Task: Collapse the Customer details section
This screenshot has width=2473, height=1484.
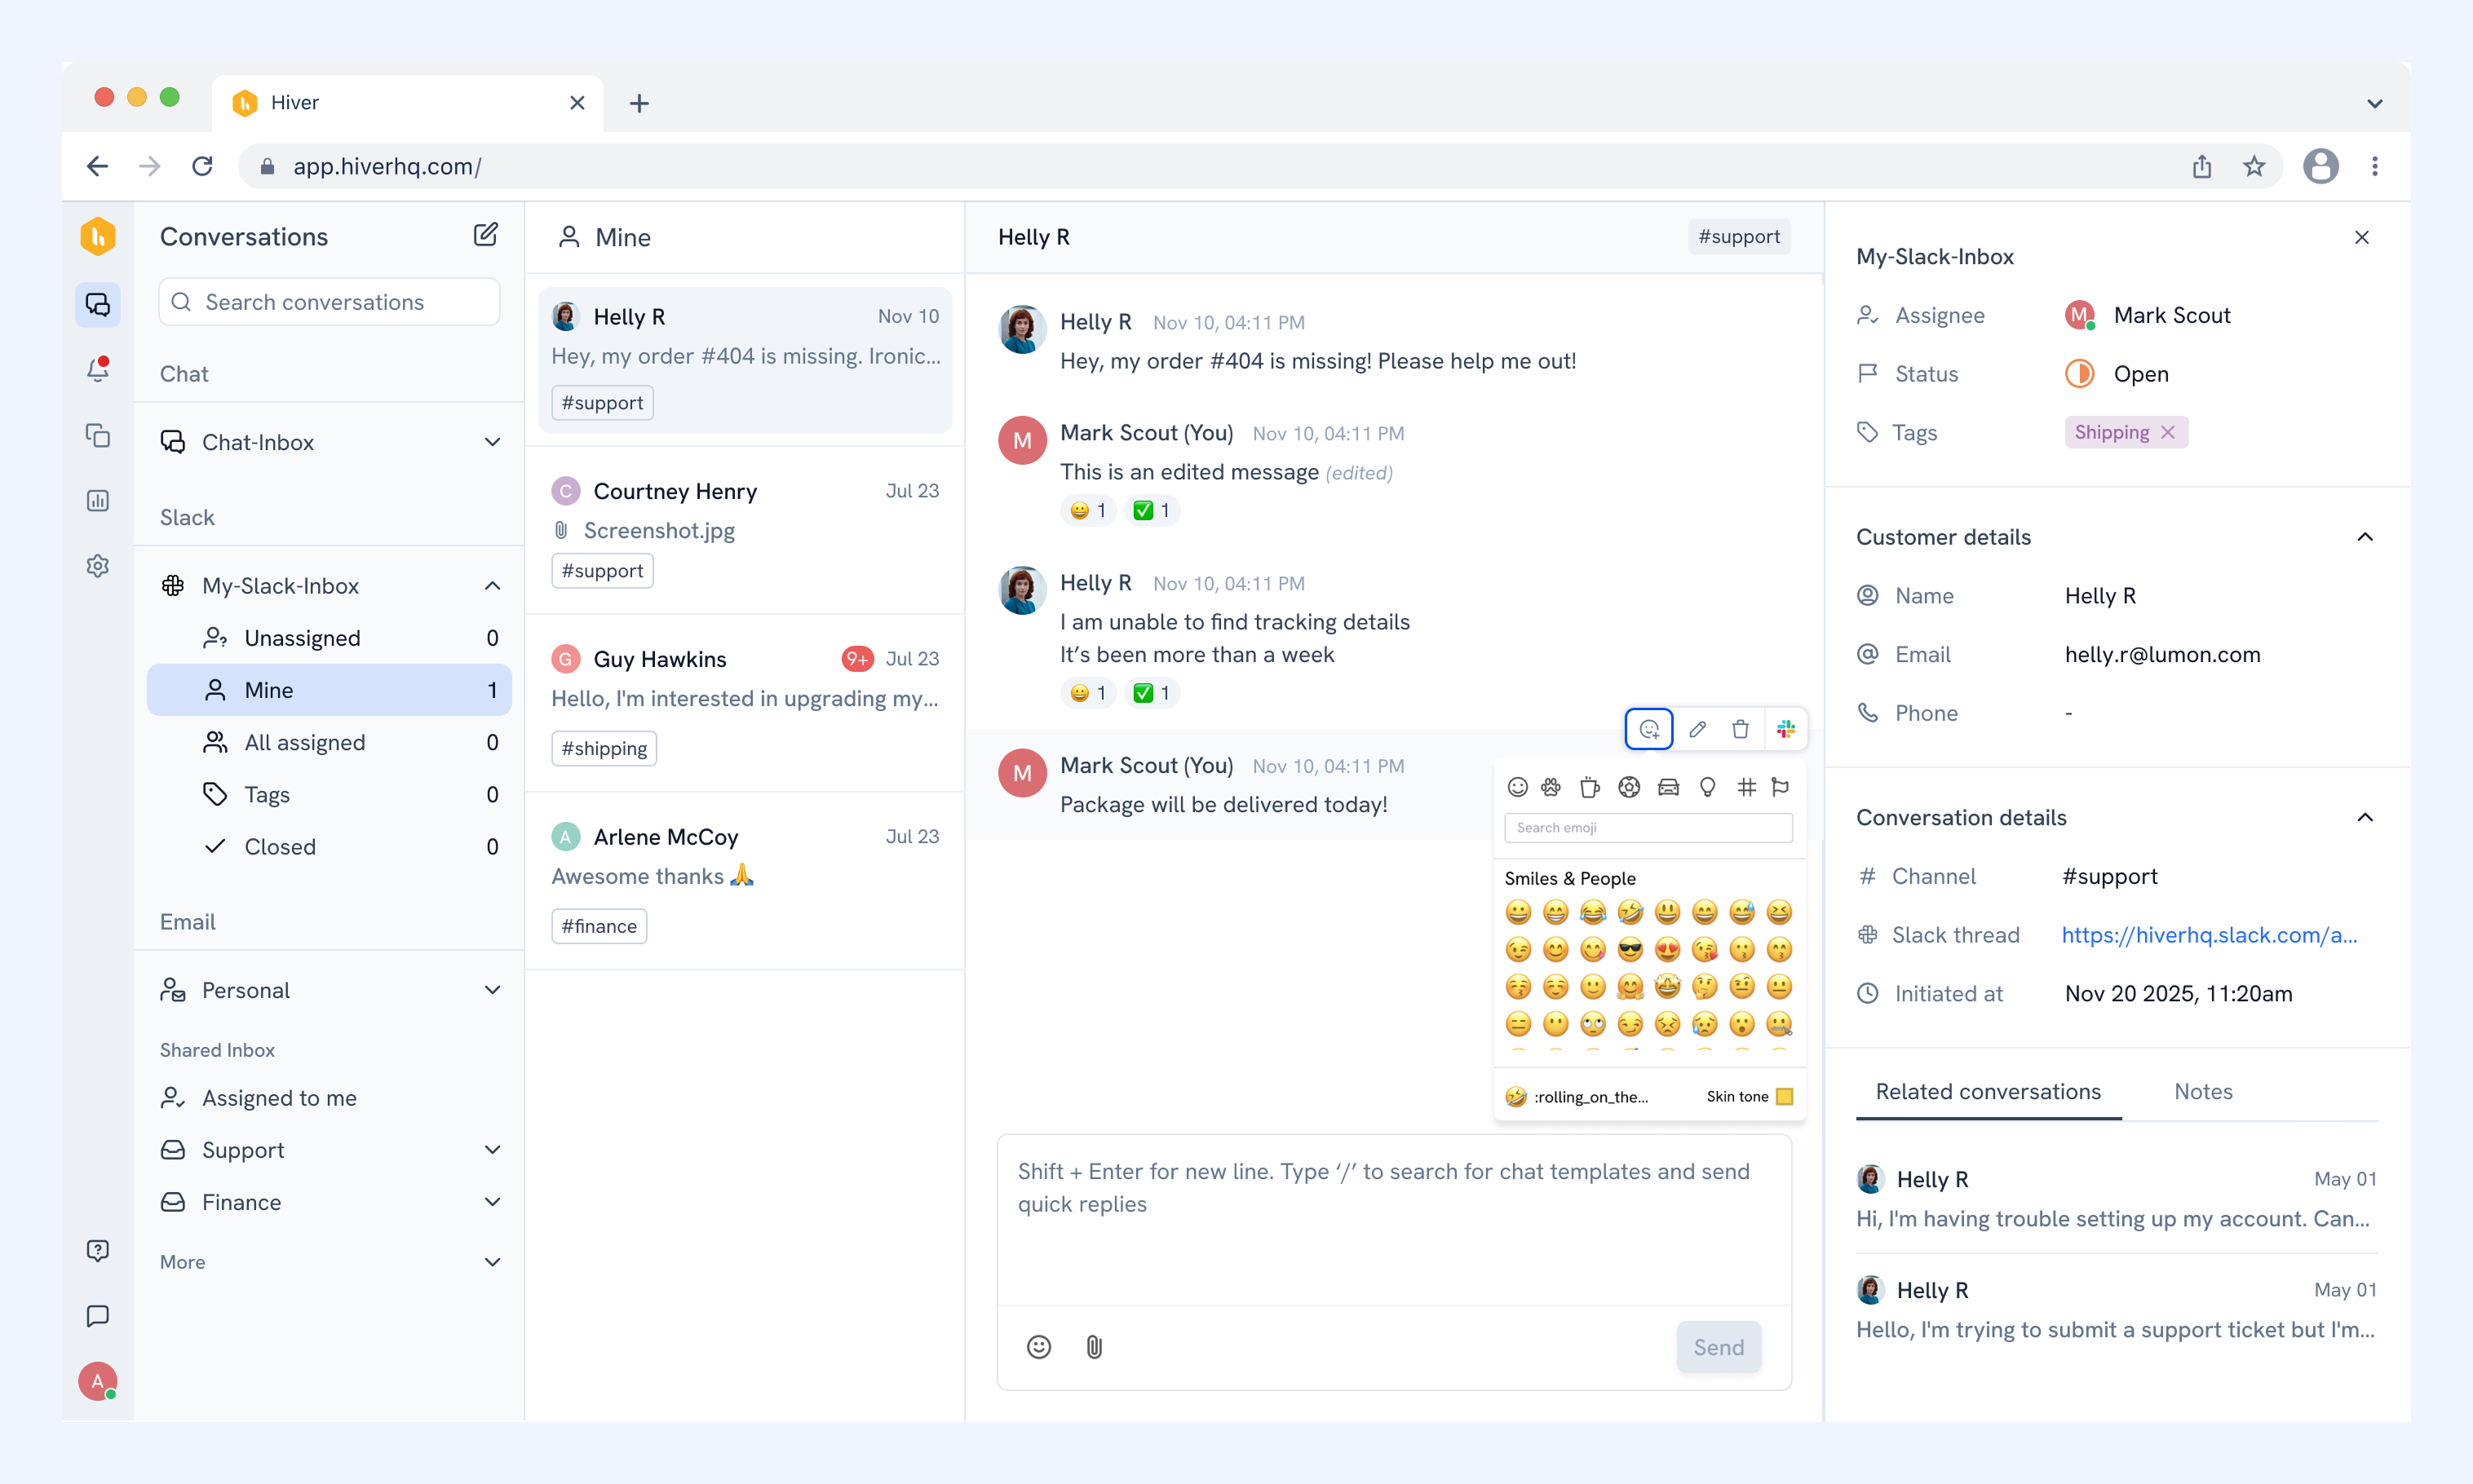Action: point(2364,537)
